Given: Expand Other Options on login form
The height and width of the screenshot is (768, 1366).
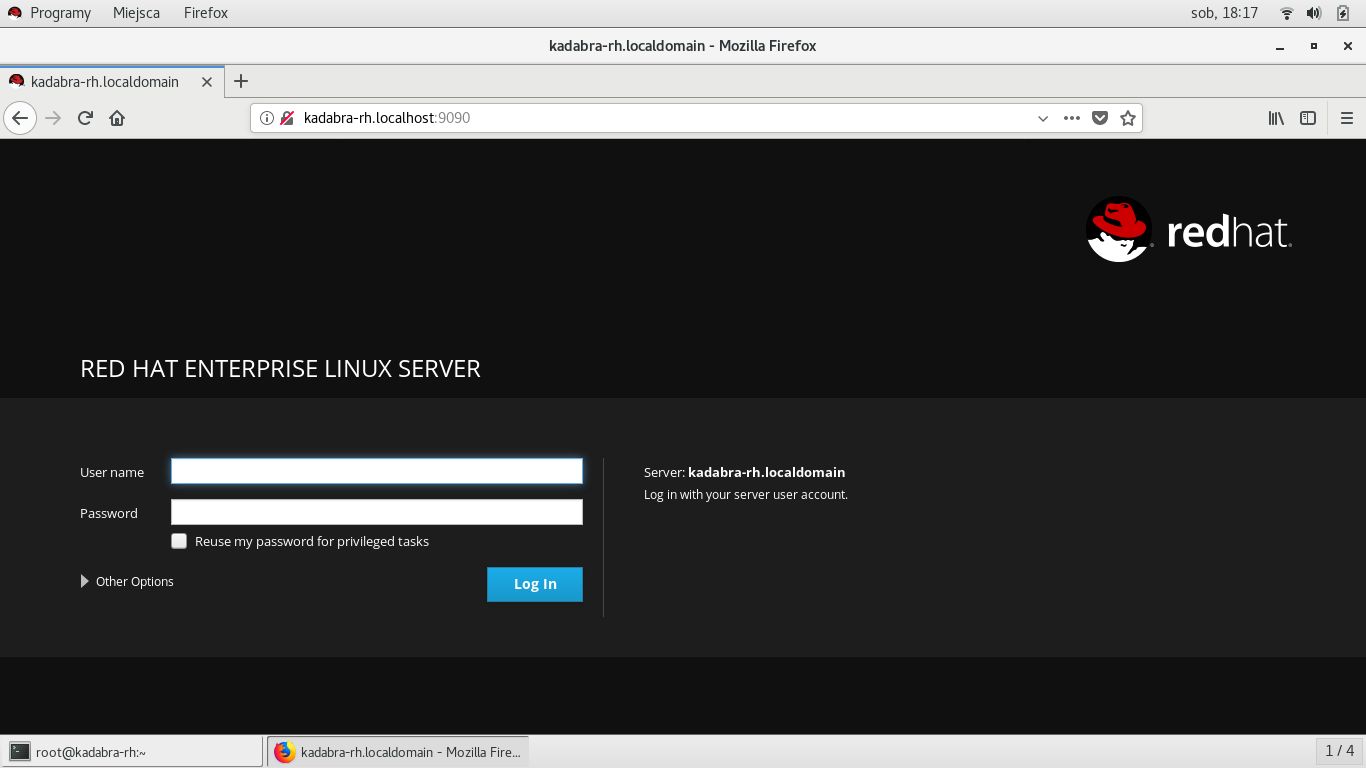Looking at the screenshot, I should point(127,581).
